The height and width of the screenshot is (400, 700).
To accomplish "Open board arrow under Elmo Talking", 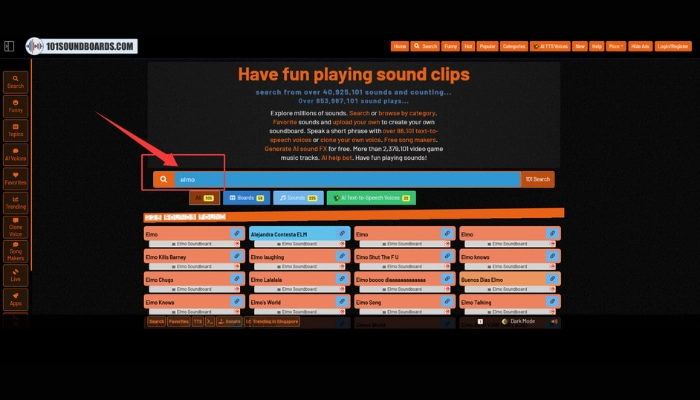I will (x=553, y=312).
